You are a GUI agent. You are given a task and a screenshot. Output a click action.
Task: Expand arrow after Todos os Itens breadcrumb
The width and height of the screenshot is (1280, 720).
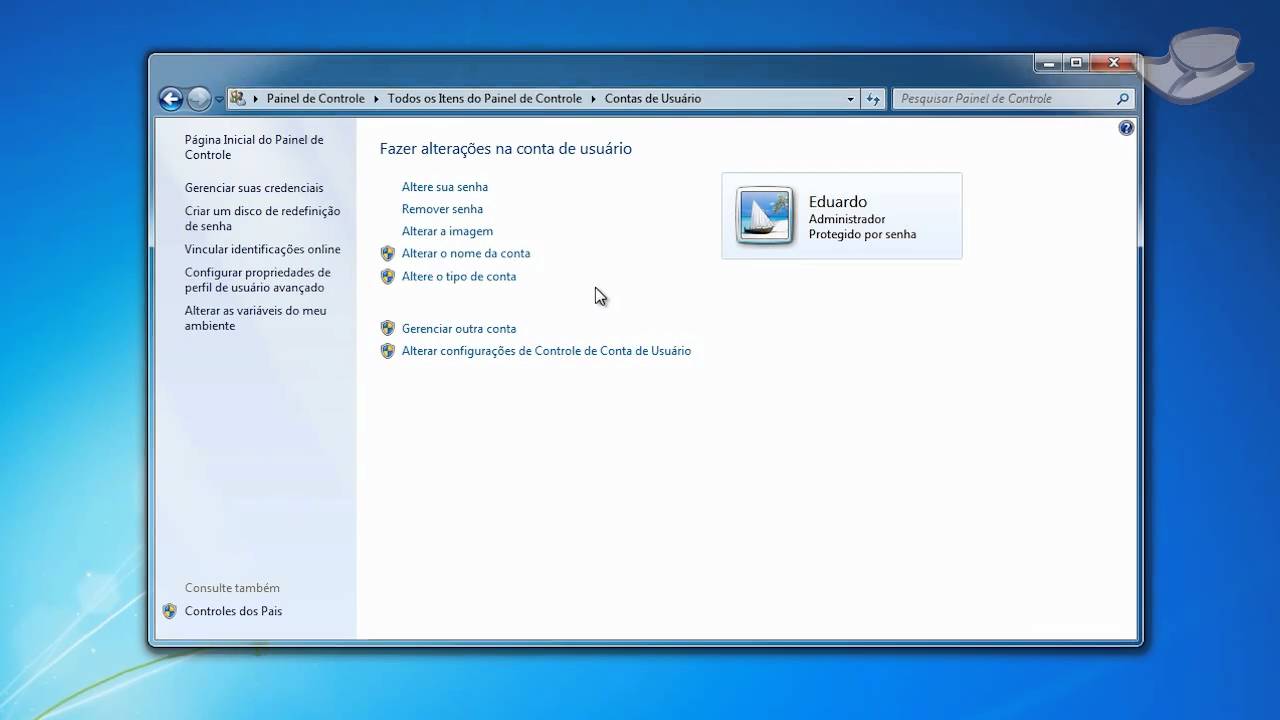[593, 99]
